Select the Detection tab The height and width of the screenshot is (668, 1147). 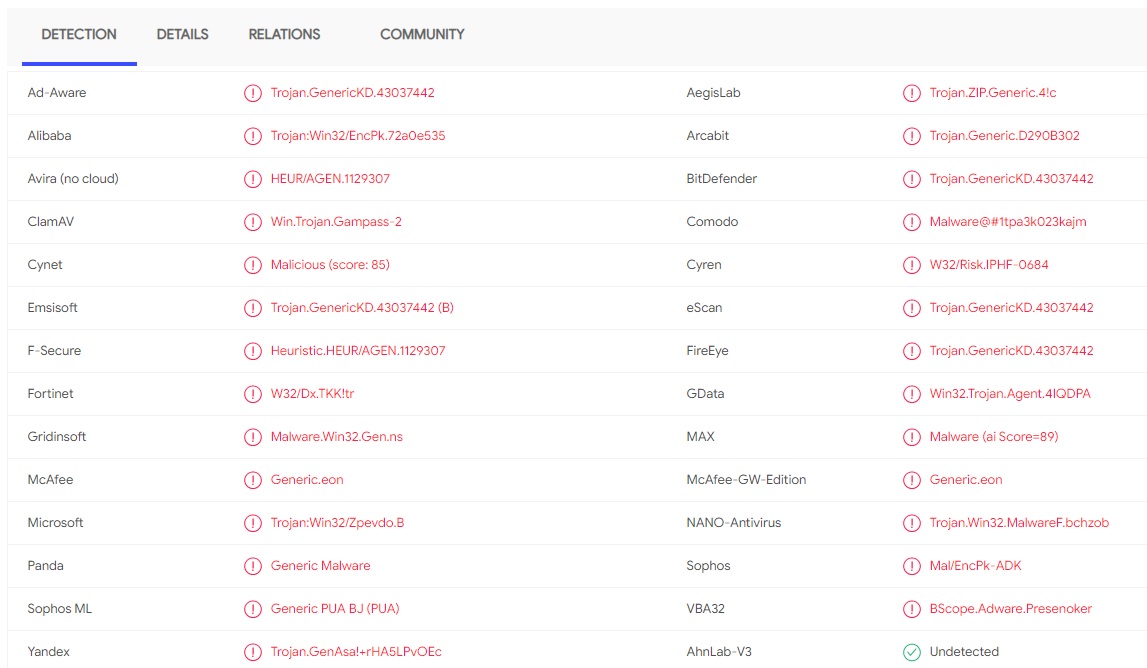click(79, 34)
